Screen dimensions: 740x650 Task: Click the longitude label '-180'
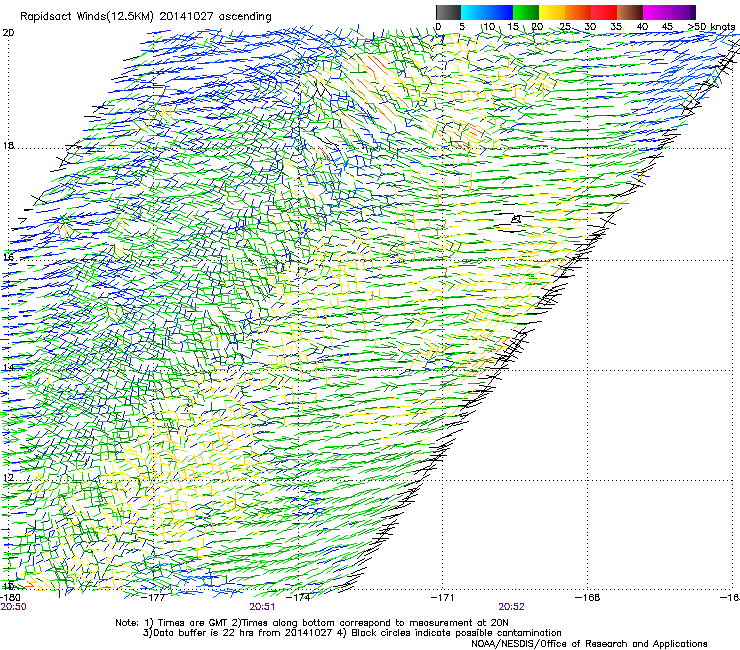click(x=10, y=598)
